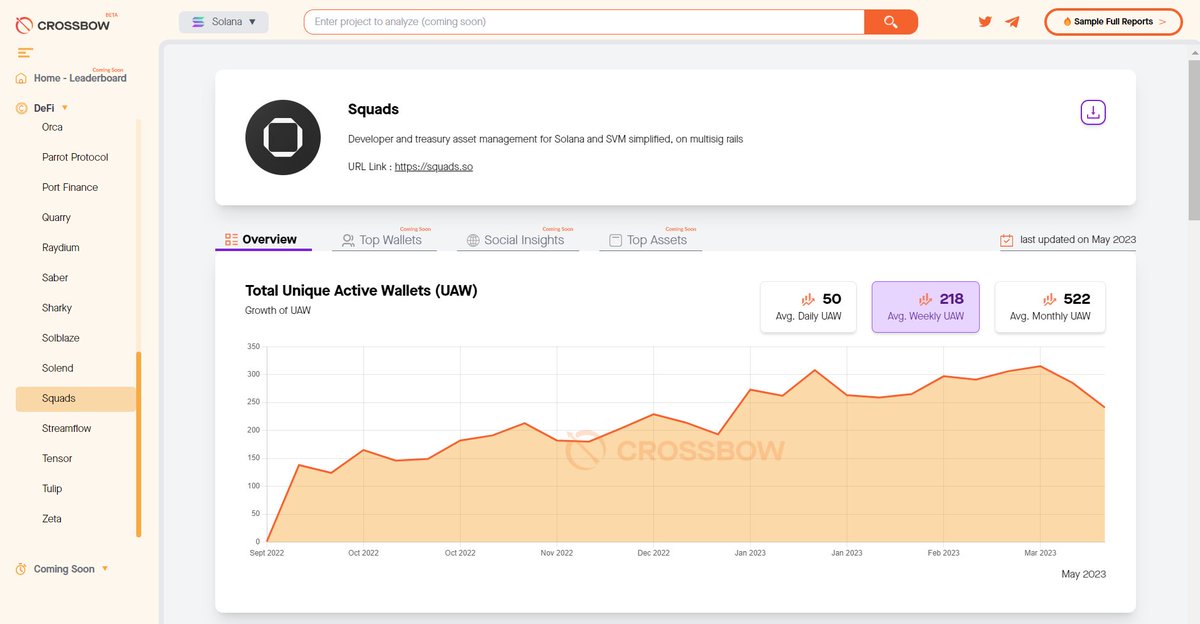Click the Feb 2023 axis label
Viewport: 1200px width, 624px height.
click(943, 553)
